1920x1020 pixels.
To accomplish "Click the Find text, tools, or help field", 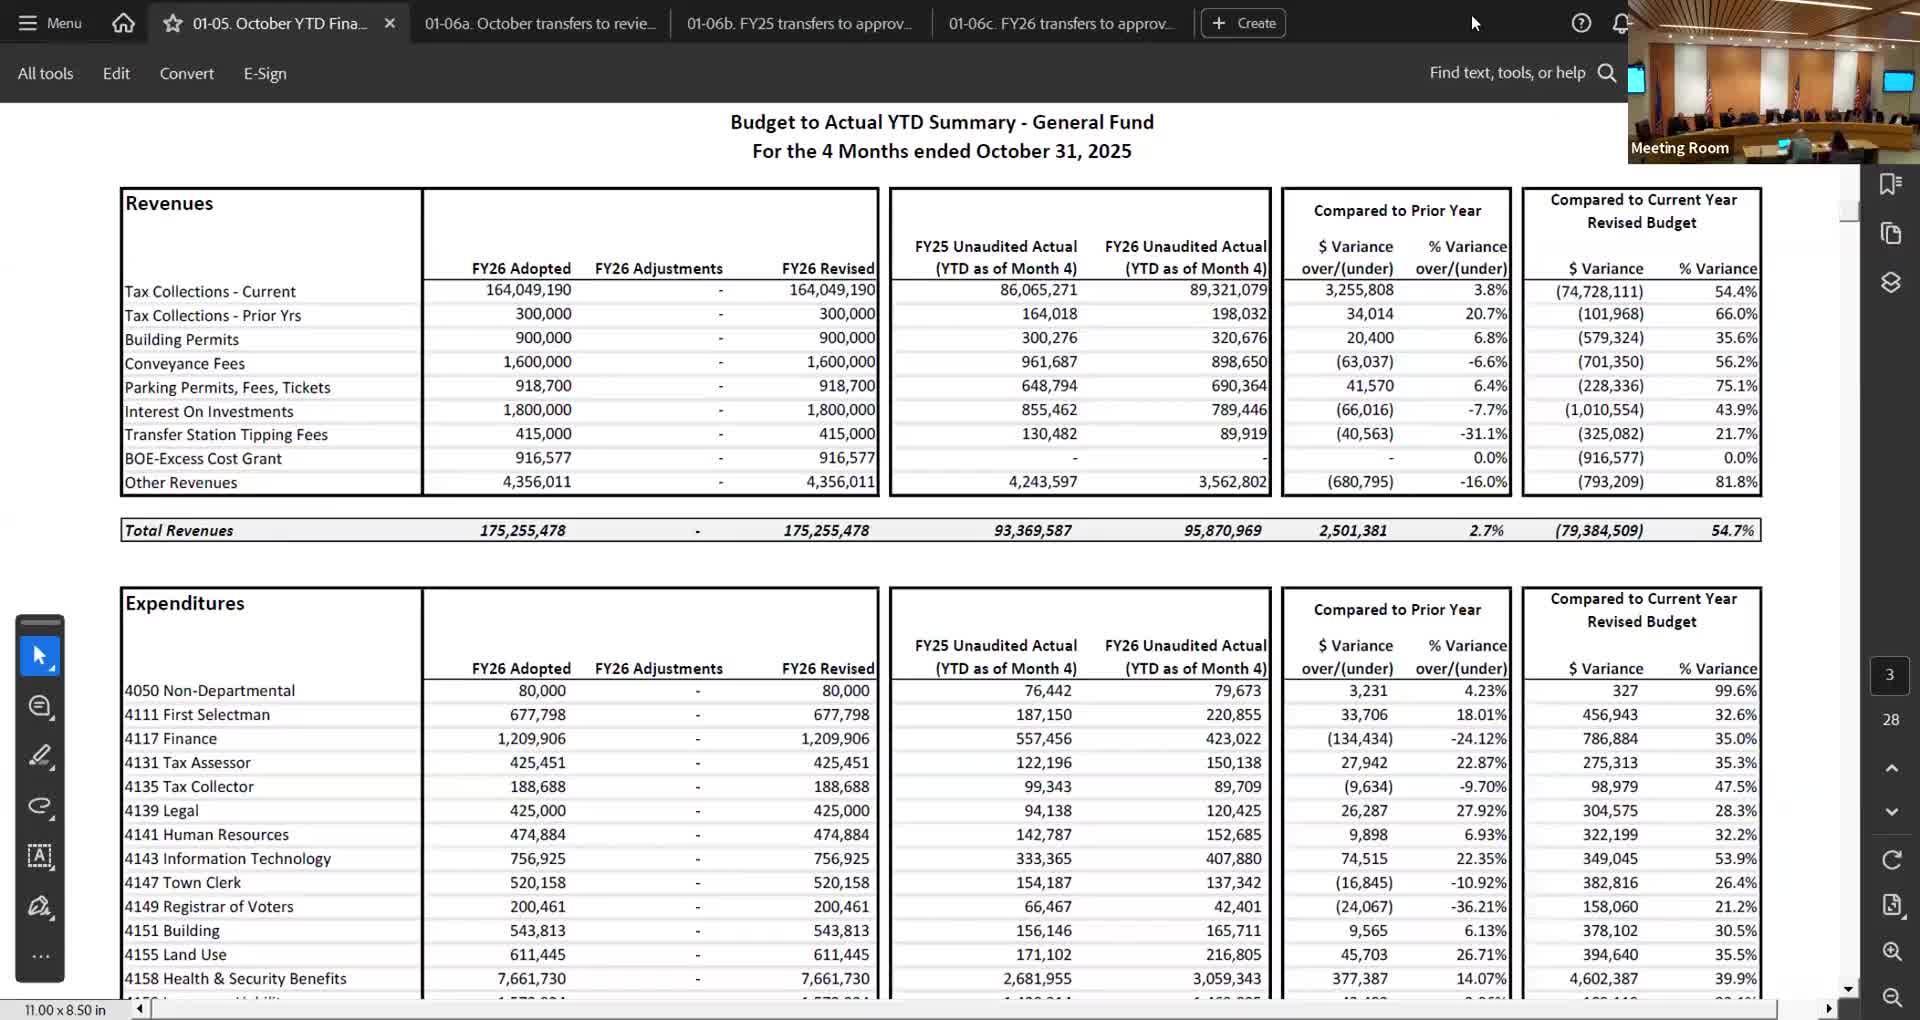I will tap(1507, 72).
